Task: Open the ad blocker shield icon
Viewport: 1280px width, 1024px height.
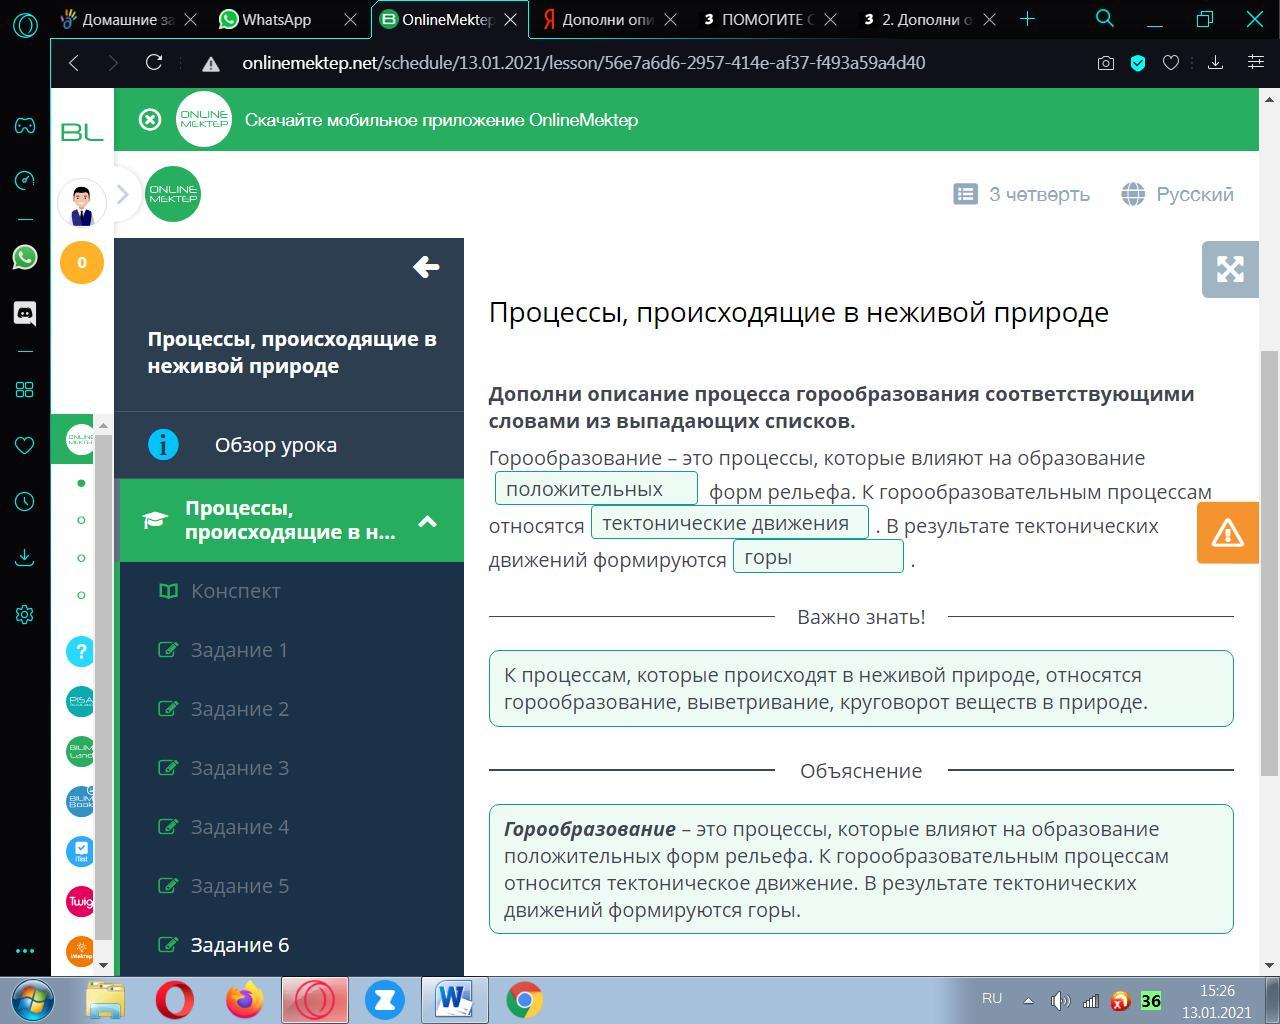Action: click(1137, 63)
